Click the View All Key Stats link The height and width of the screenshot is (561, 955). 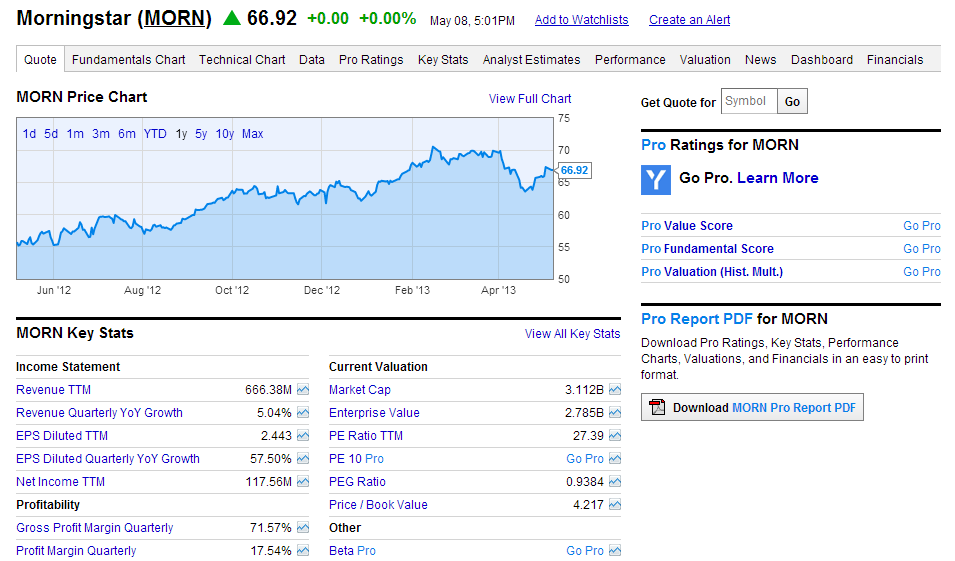572,334
